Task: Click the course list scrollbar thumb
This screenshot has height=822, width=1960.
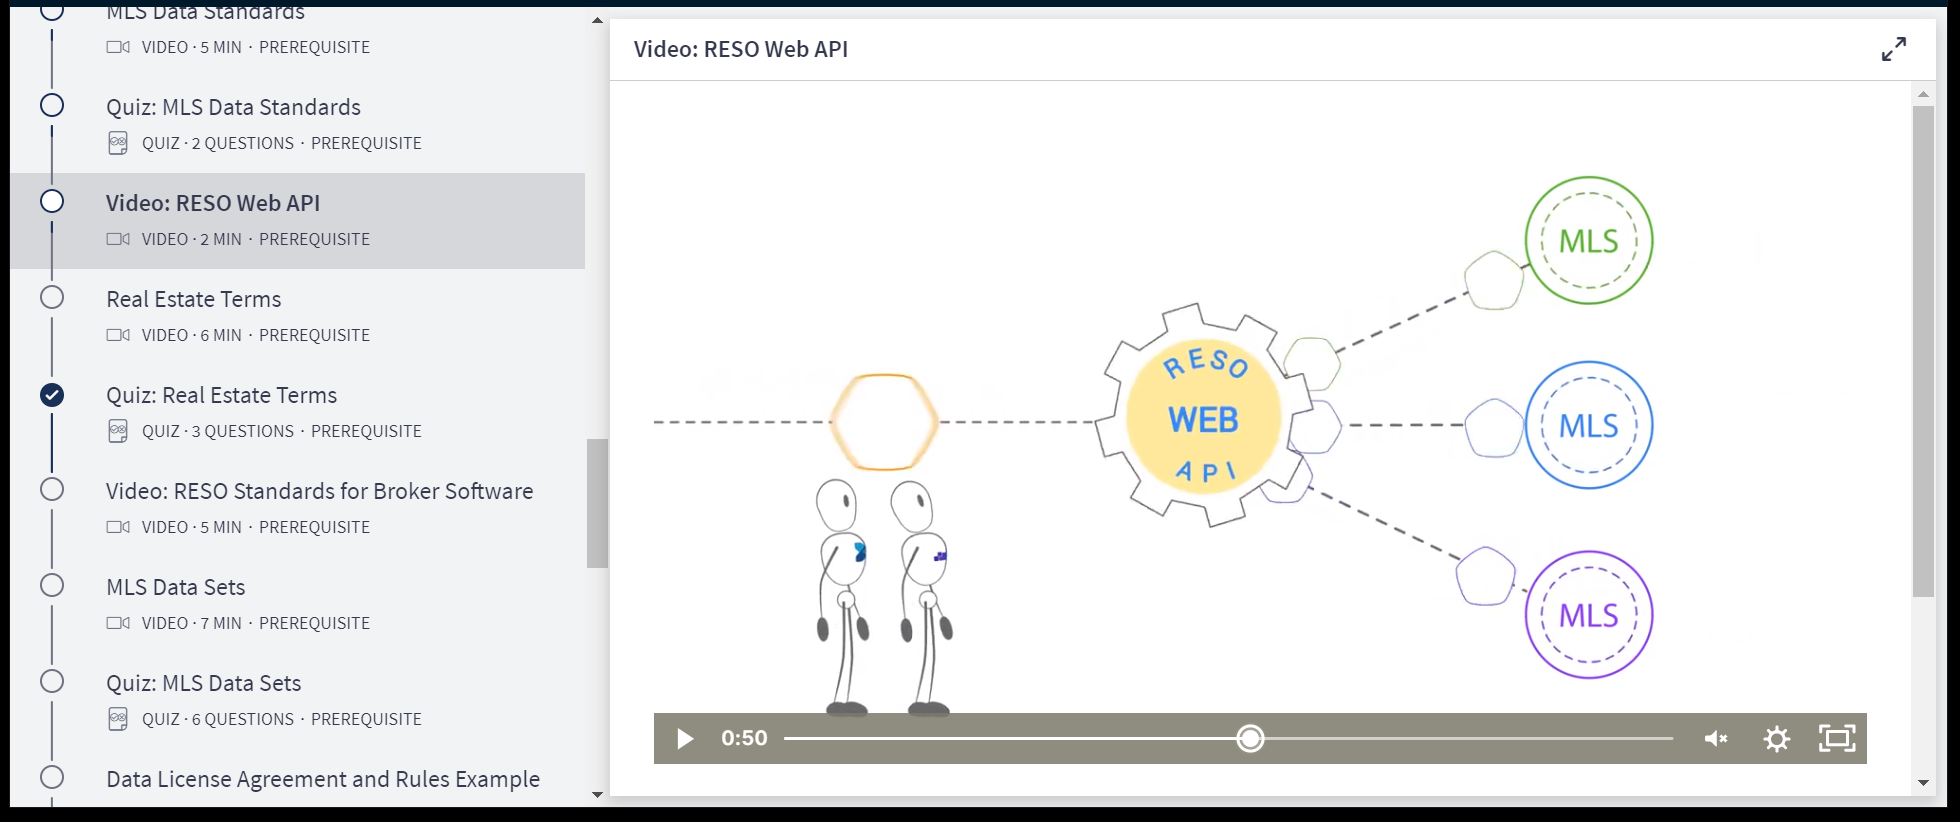Action: coord(597,503)
